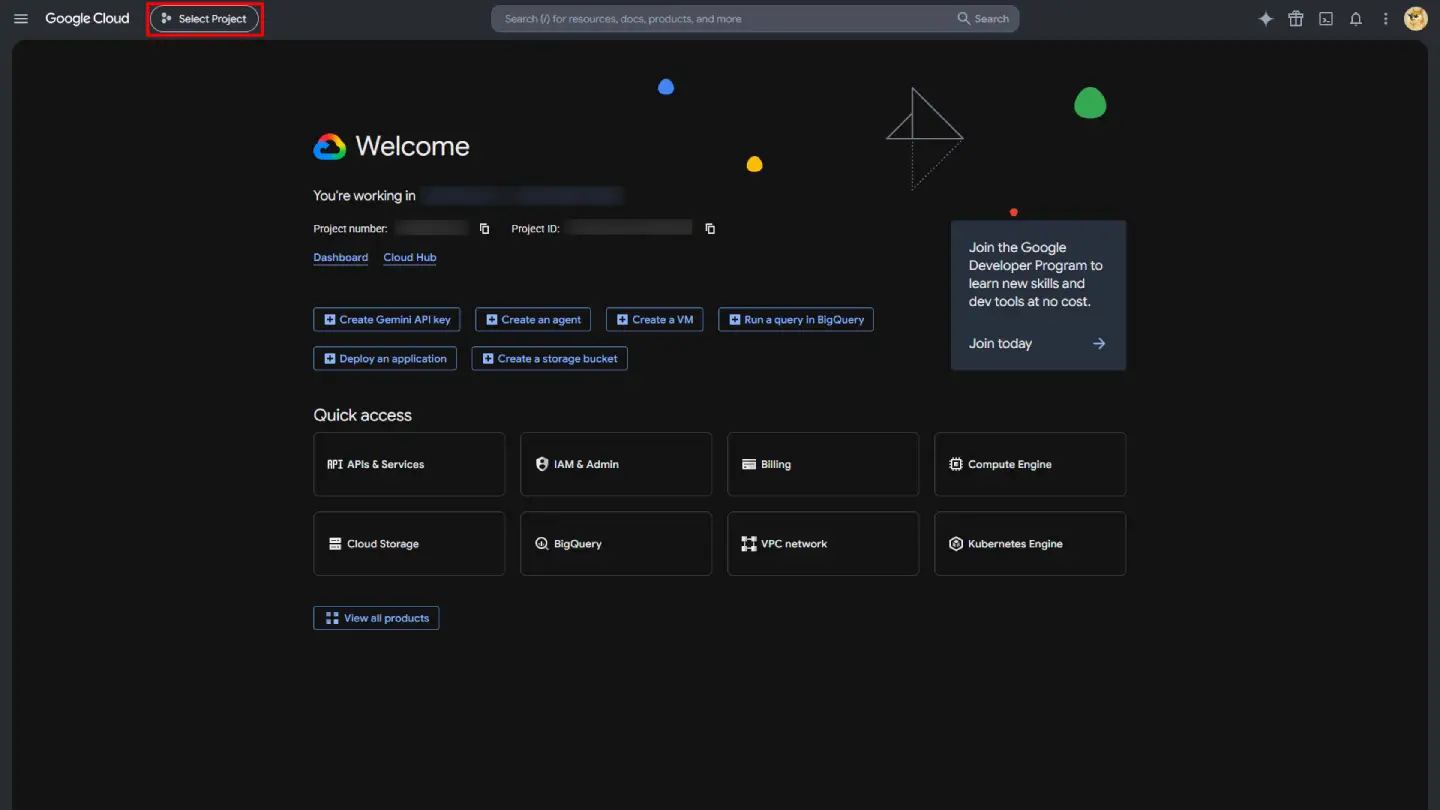Image resolution: width=1440 pixels, height=810 pixels.
Task: Open the free trial gift icon
Action: click(1296, 19)
